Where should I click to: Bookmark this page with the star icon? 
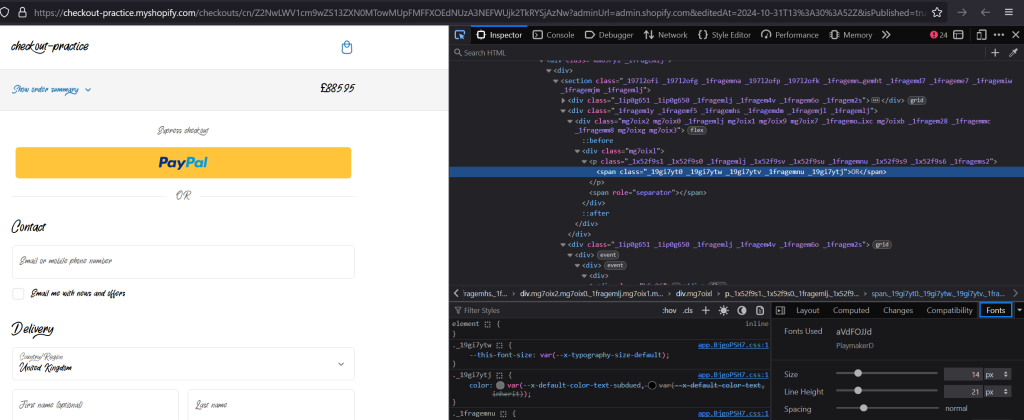(x=936, y=13)
